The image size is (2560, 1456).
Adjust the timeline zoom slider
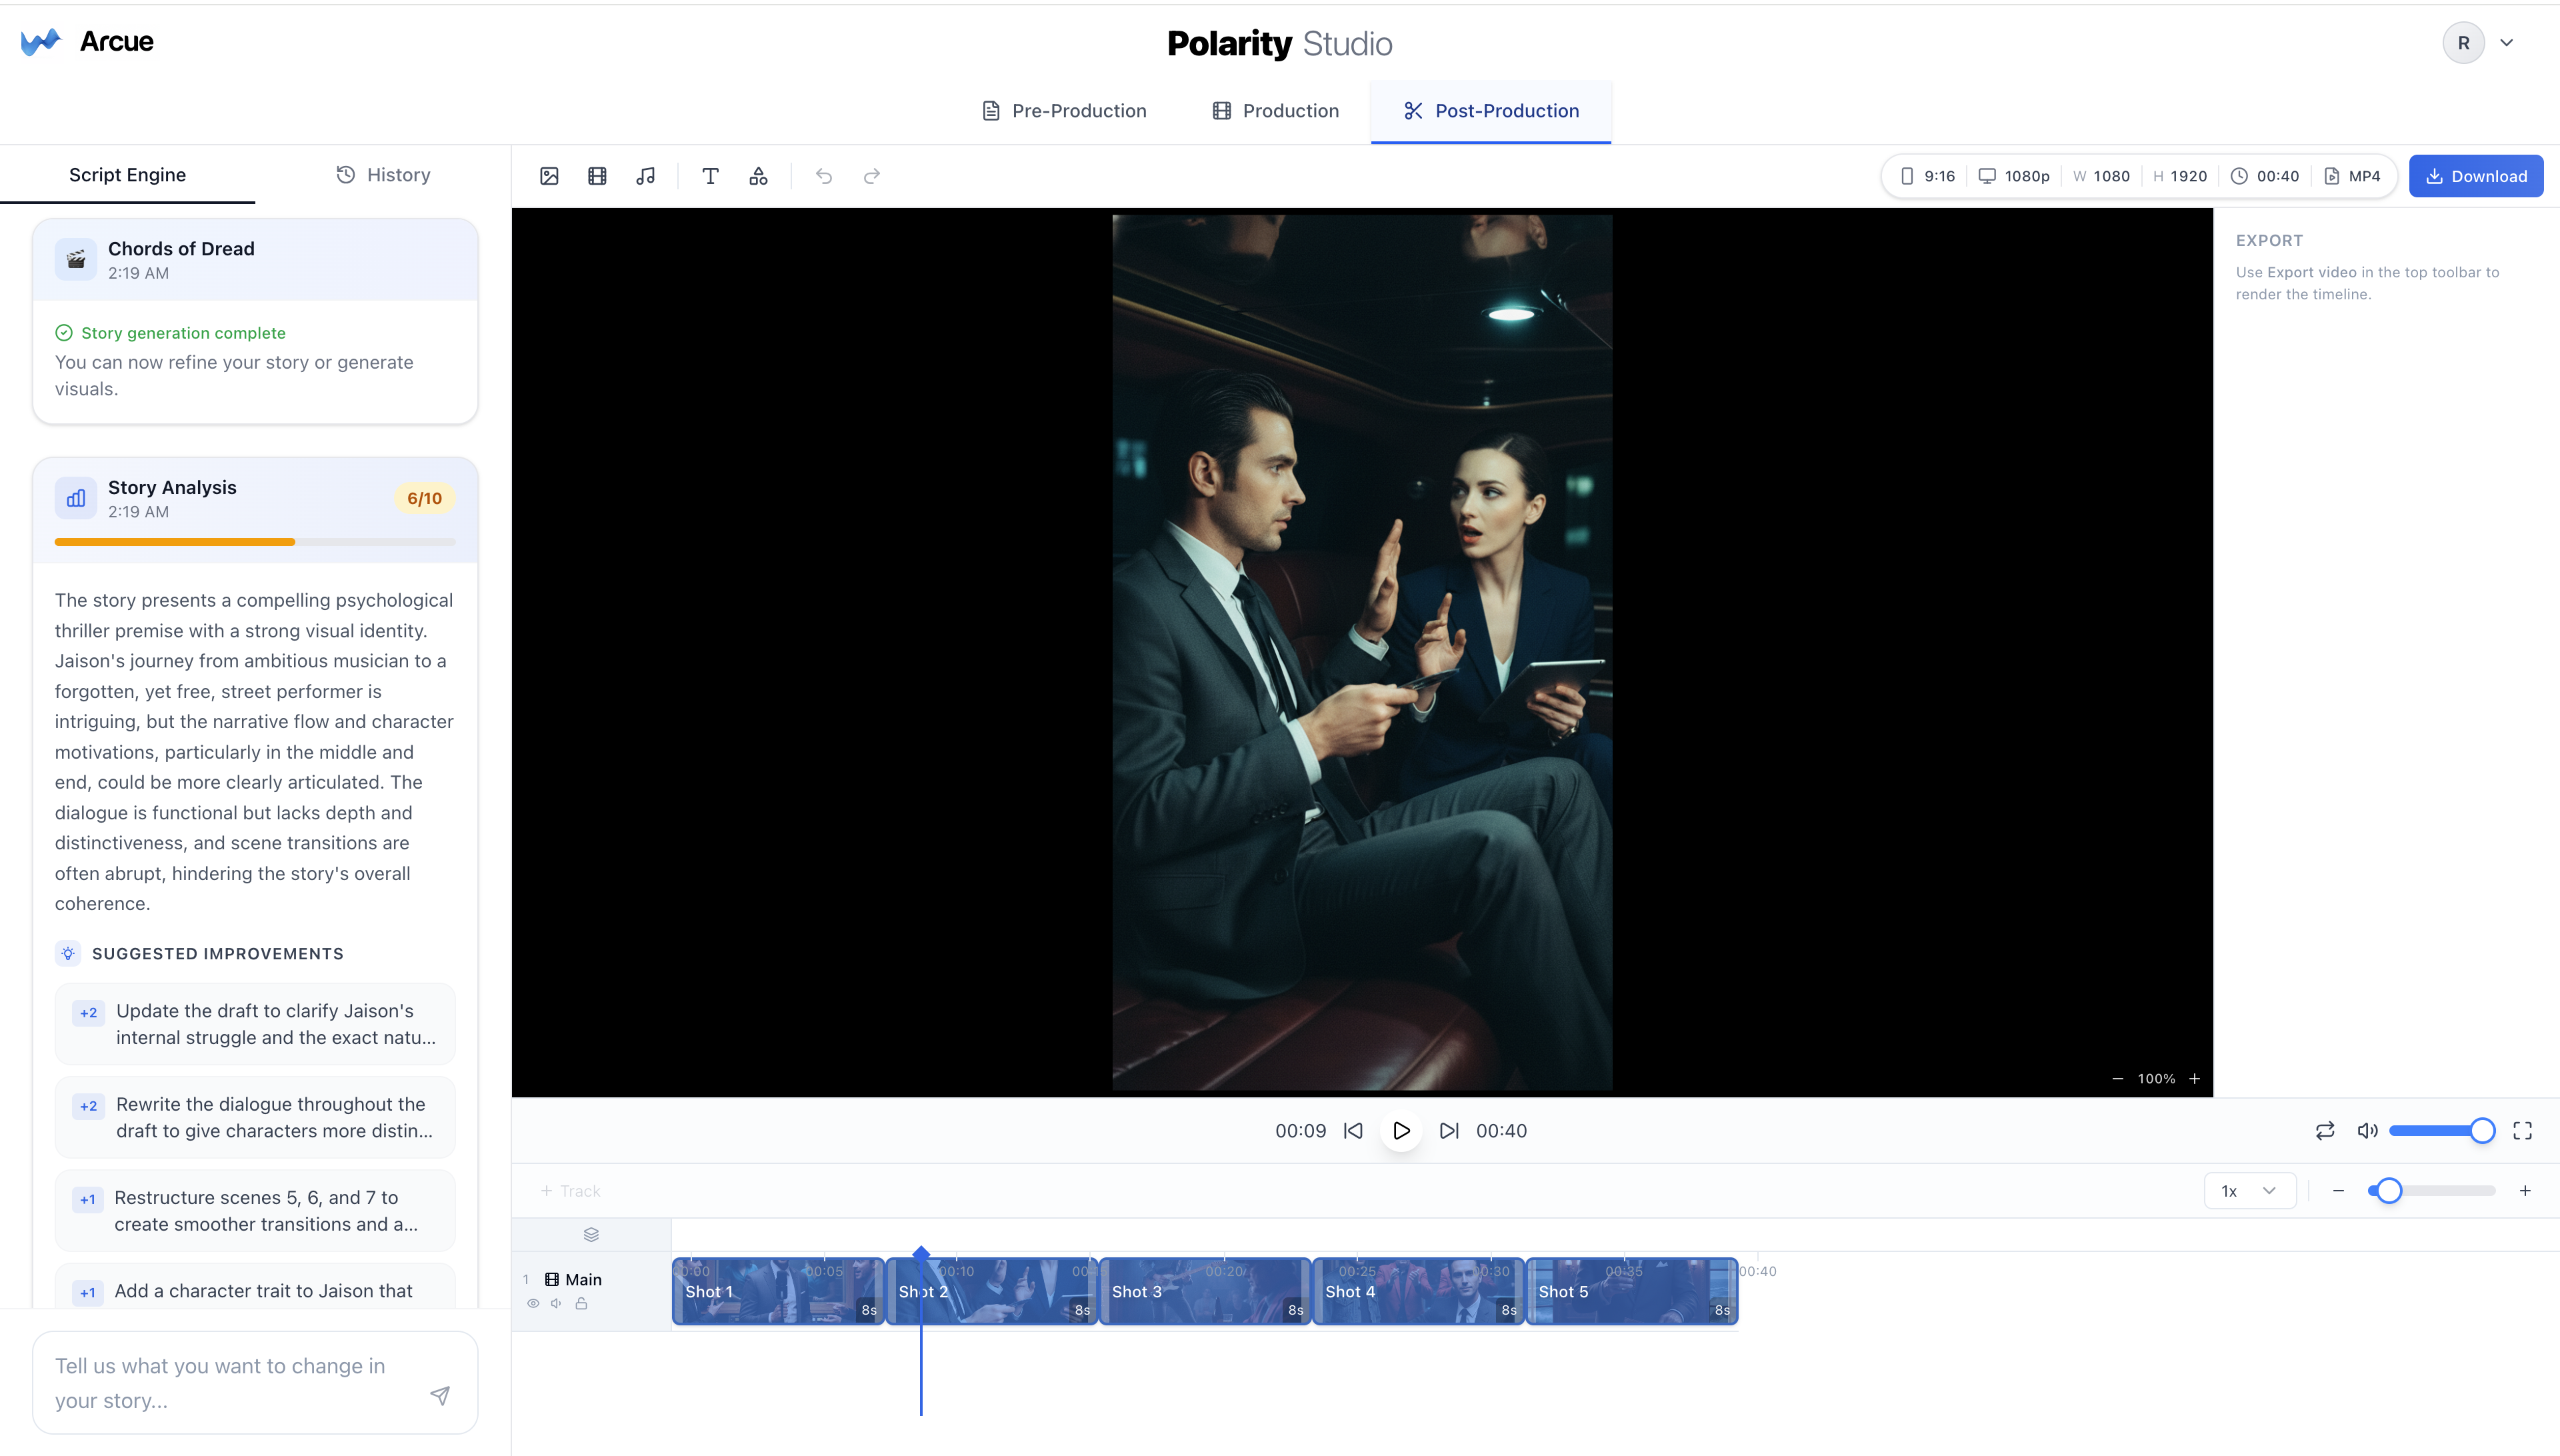[2431, 1191]
